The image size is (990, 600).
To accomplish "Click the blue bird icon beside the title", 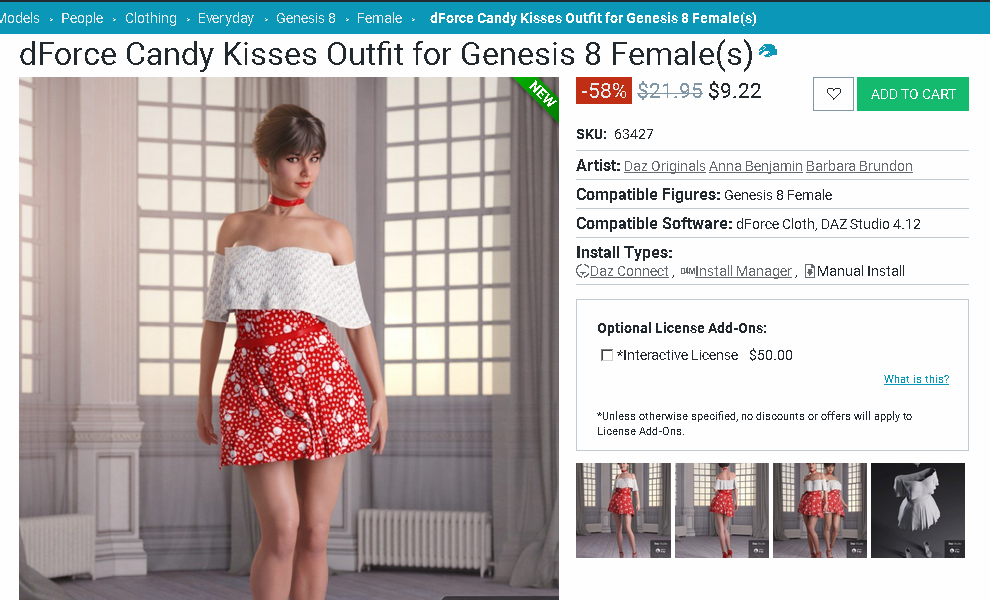I will pos(767,51).
